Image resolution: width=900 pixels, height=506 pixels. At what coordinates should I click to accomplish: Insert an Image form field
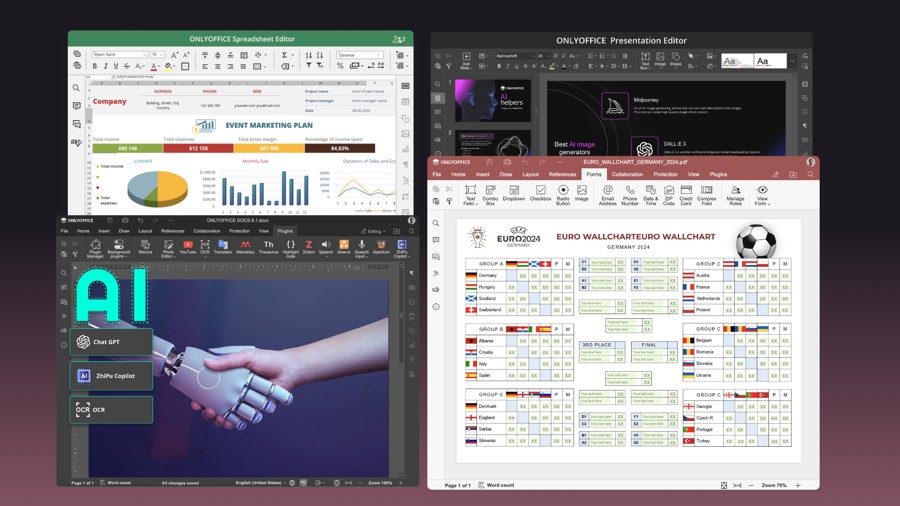tap(581, 193)
